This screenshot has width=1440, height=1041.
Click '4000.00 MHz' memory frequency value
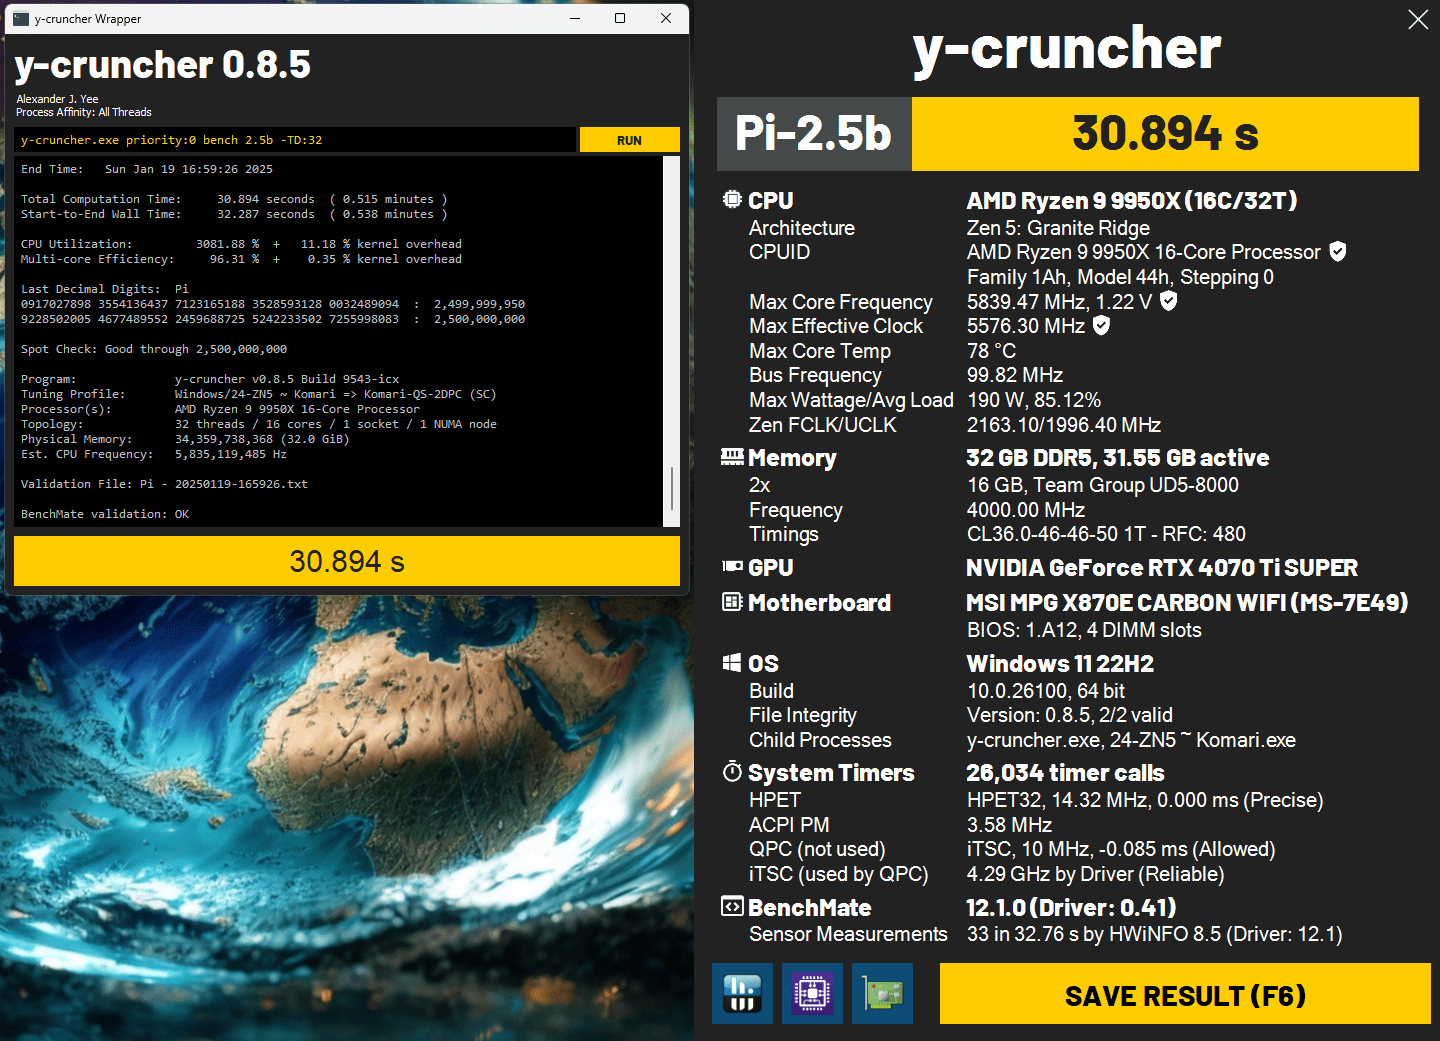1026,510
